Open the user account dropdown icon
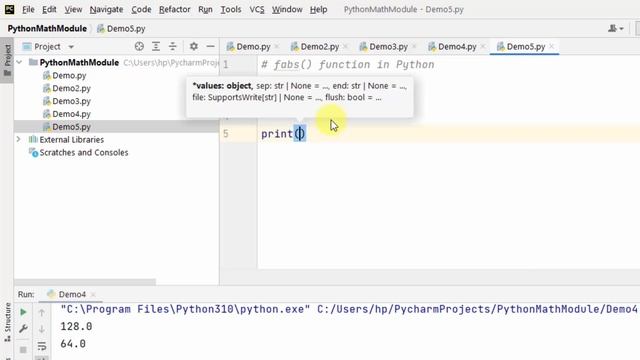The height and width of the screenshot is (360, 640). (x=616, y=29)
